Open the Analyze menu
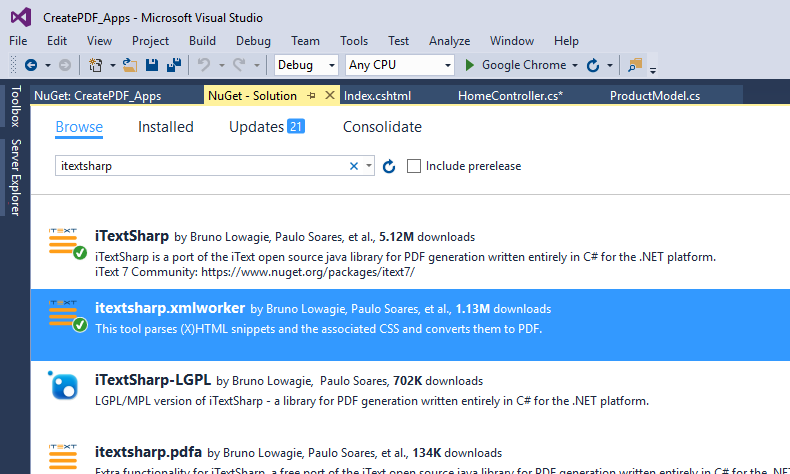 (x=449, y=41)
